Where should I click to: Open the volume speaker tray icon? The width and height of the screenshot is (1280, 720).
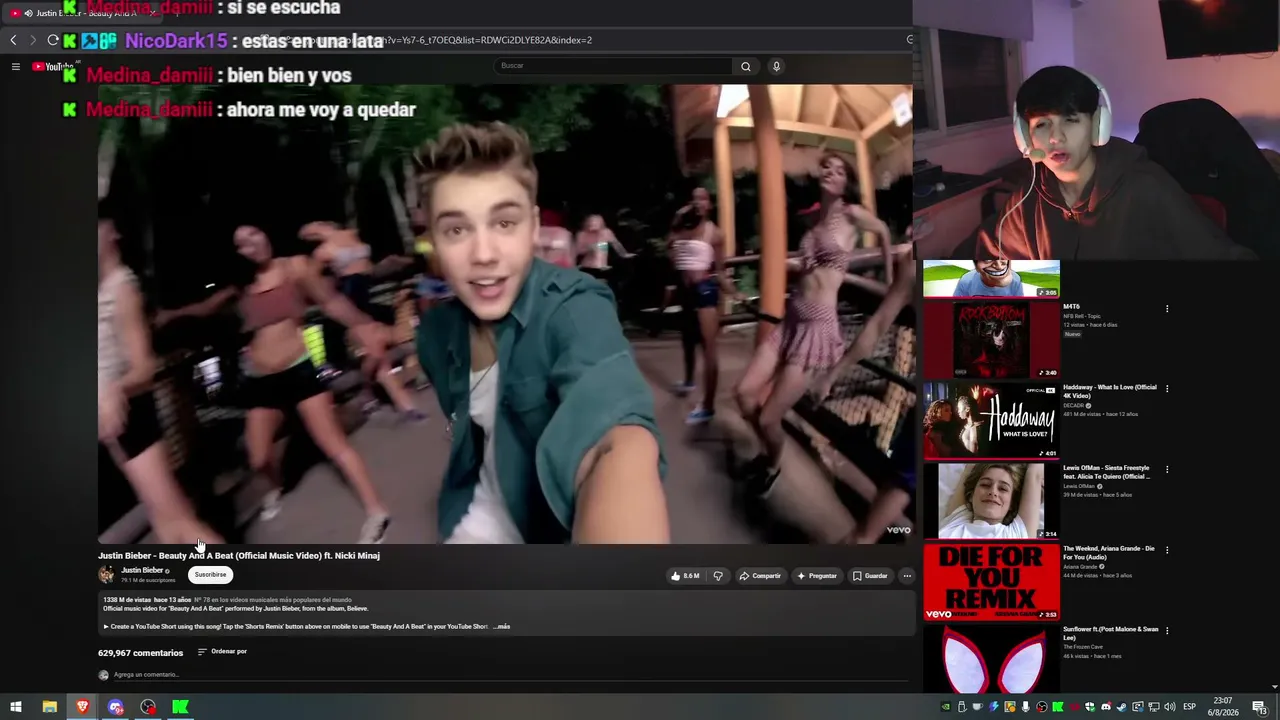tap(1170, 707)
